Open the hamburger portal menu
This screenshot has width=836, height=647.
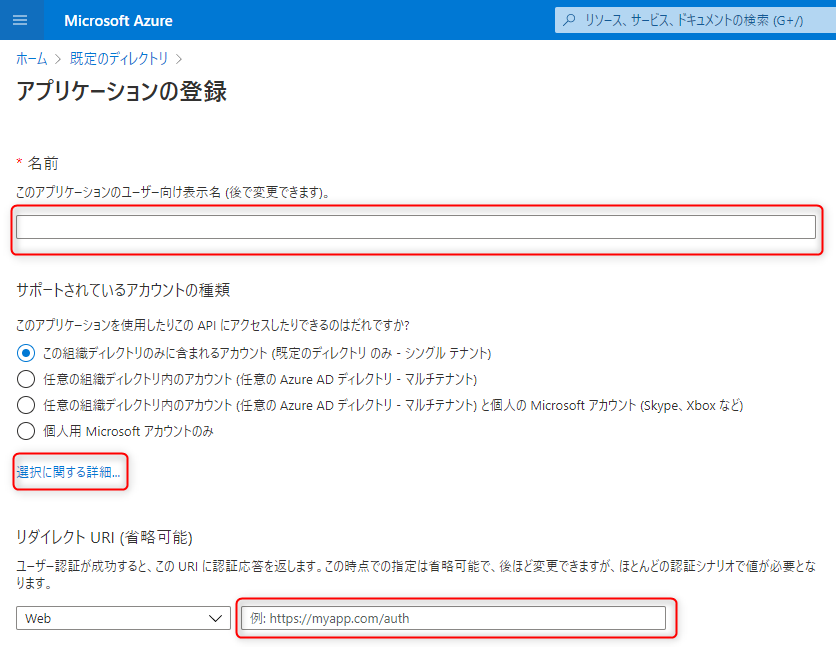[x=20, y=20]
